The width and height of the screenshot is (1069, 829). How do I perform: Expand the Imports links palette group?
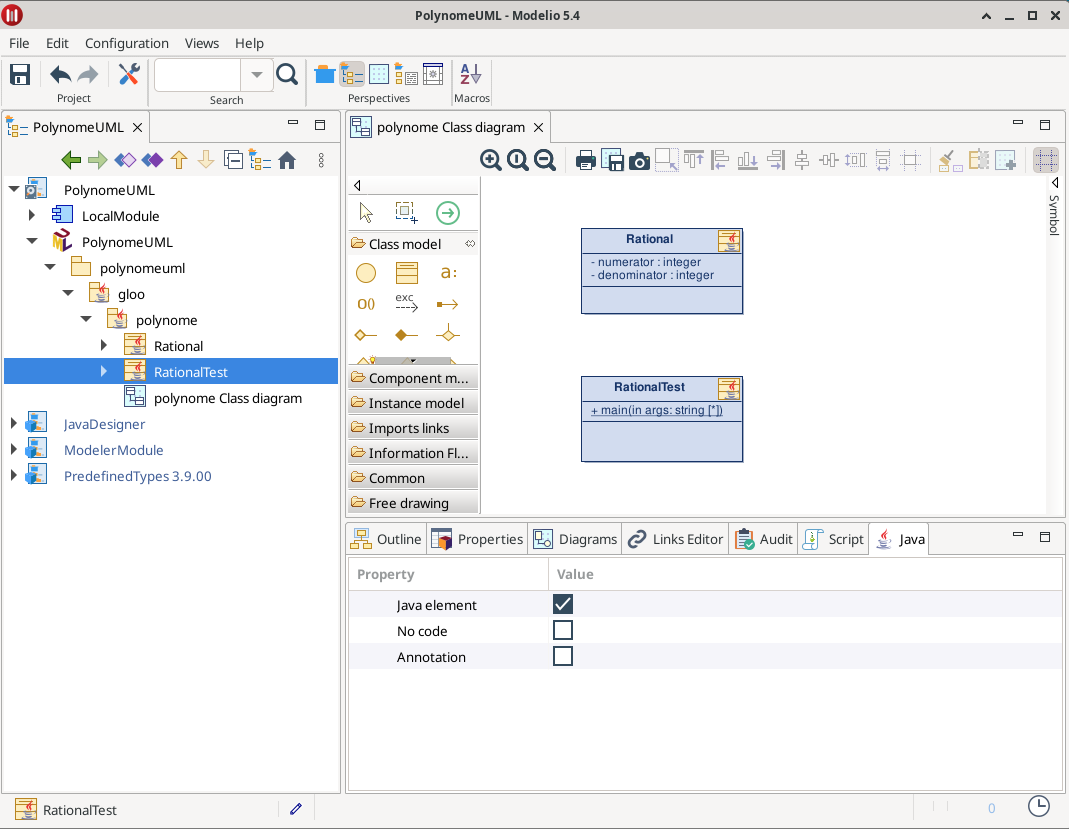point(413,428)
